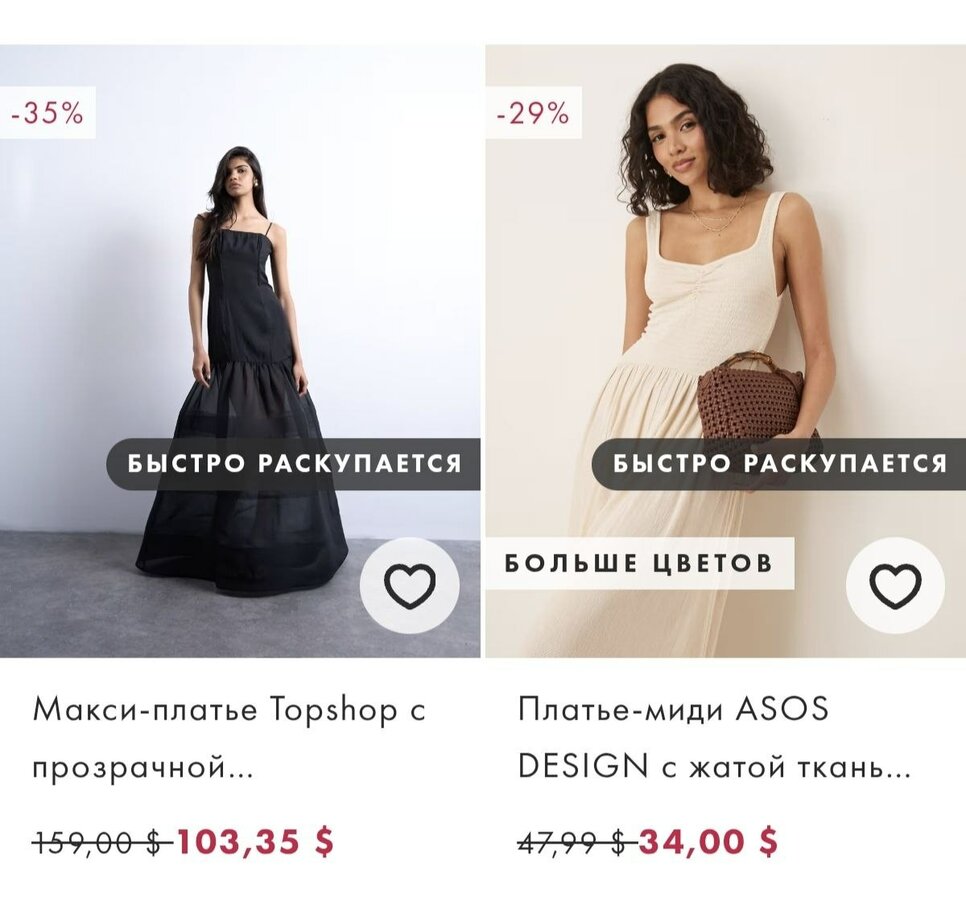Click the heart icon on ASOS DESIGN dress
Image resolution: width=966 pixels, height=900 pixels.
pos(895,586)
